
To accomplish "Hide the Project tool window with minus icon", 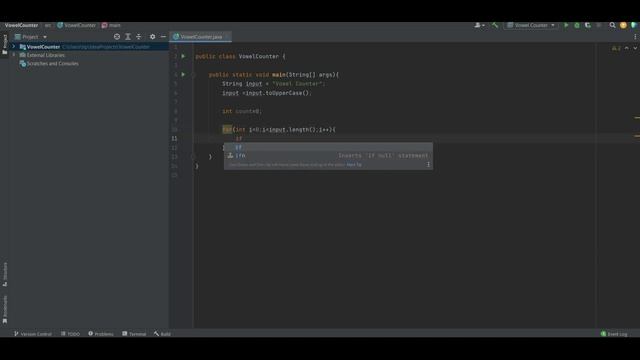I will point(163,37).
